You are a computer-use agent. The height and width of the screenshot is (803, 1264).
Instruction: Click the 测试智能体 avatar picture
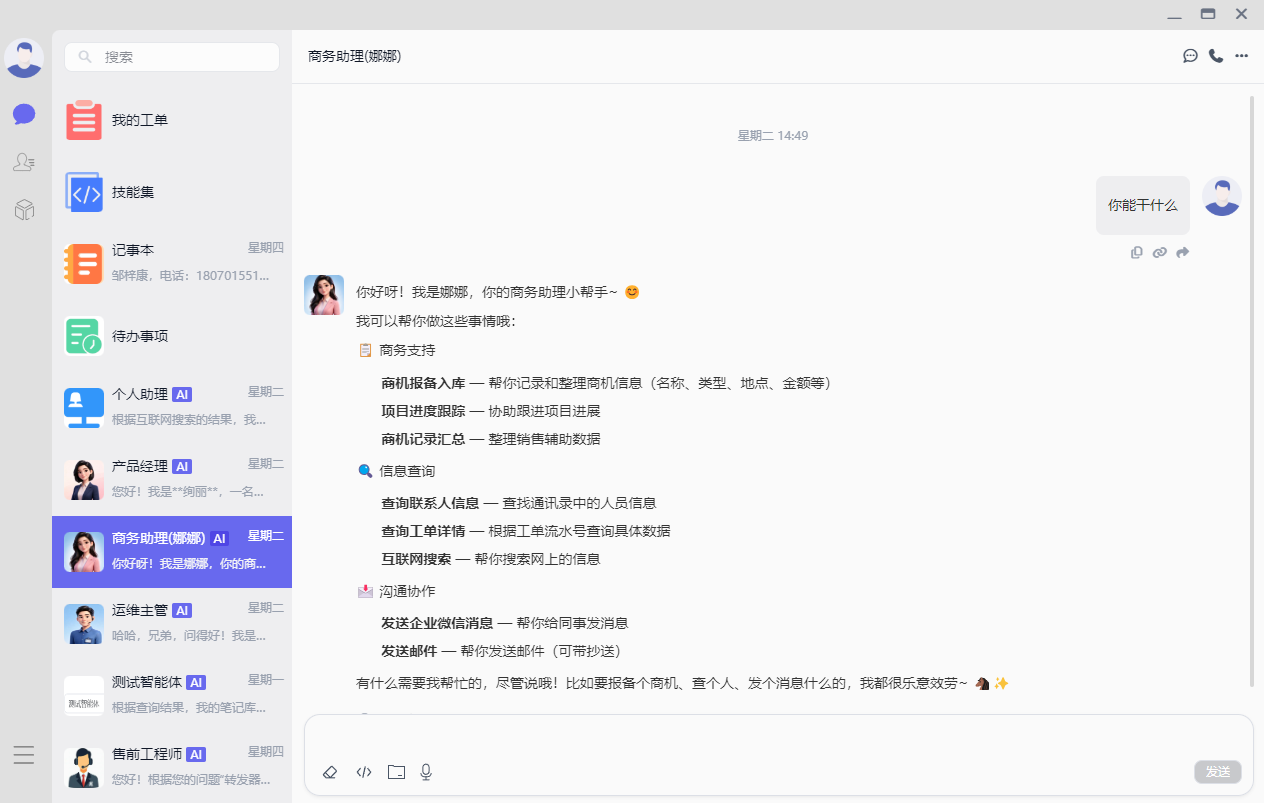click(x=84, y=696)
